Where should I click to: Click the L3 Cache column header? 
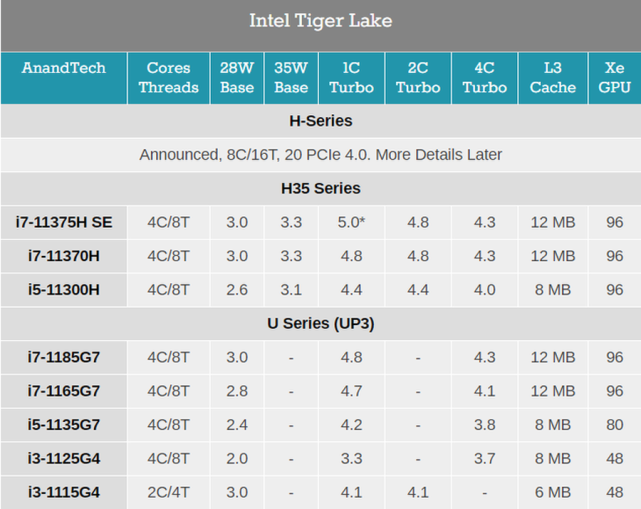[x=553, y=77]
